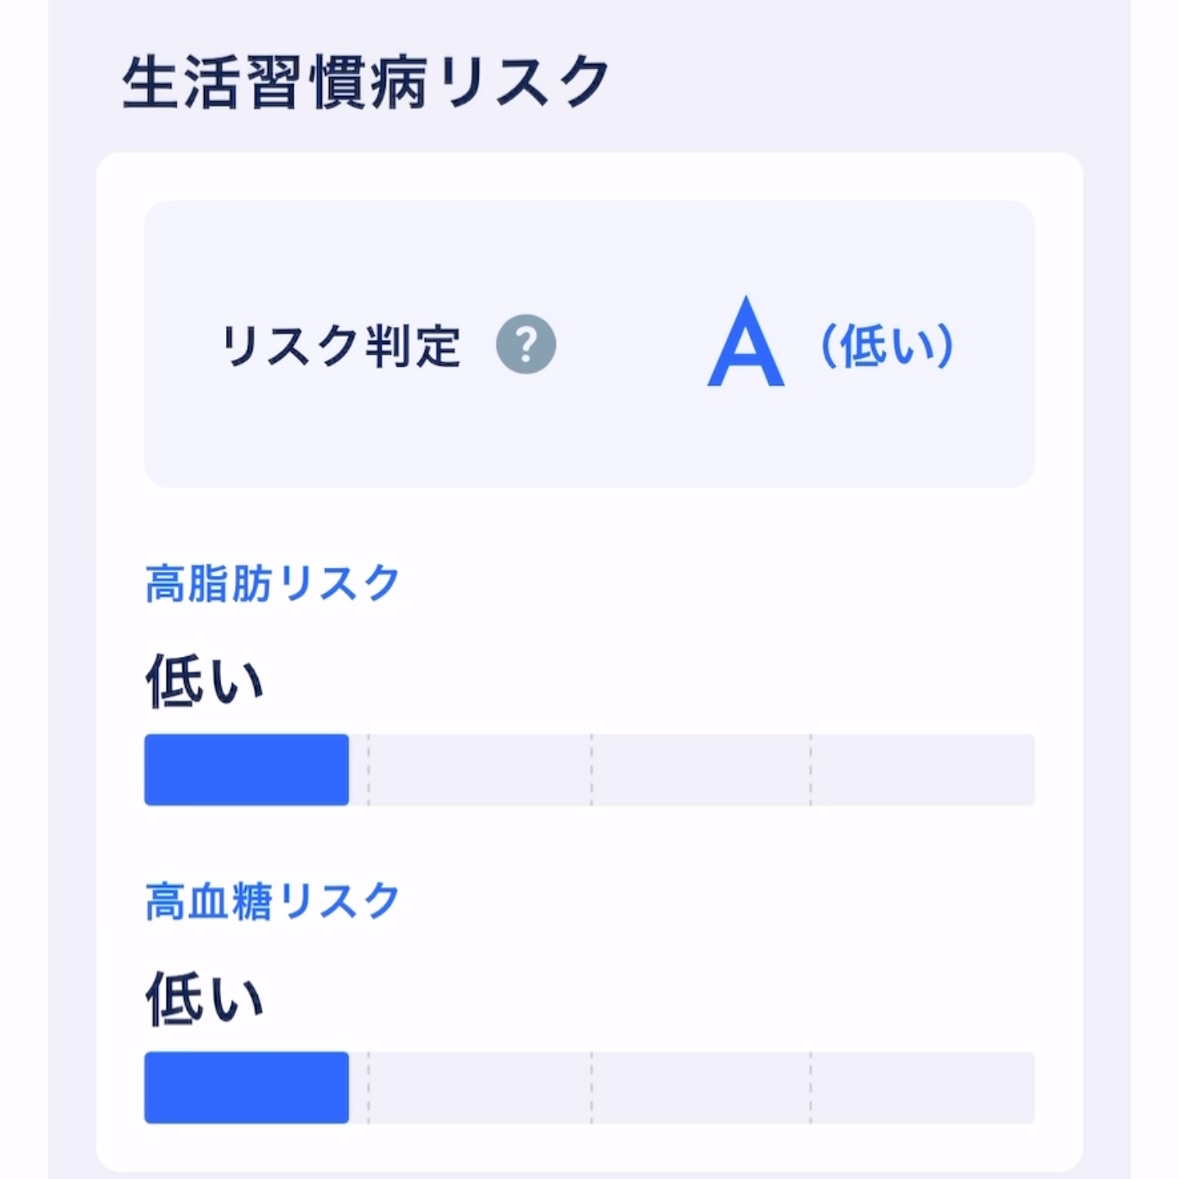Select second segment of 高血糖リスク bar
The width and height of the screenshot is (1179, 1179).
(x=480, y=1088)
